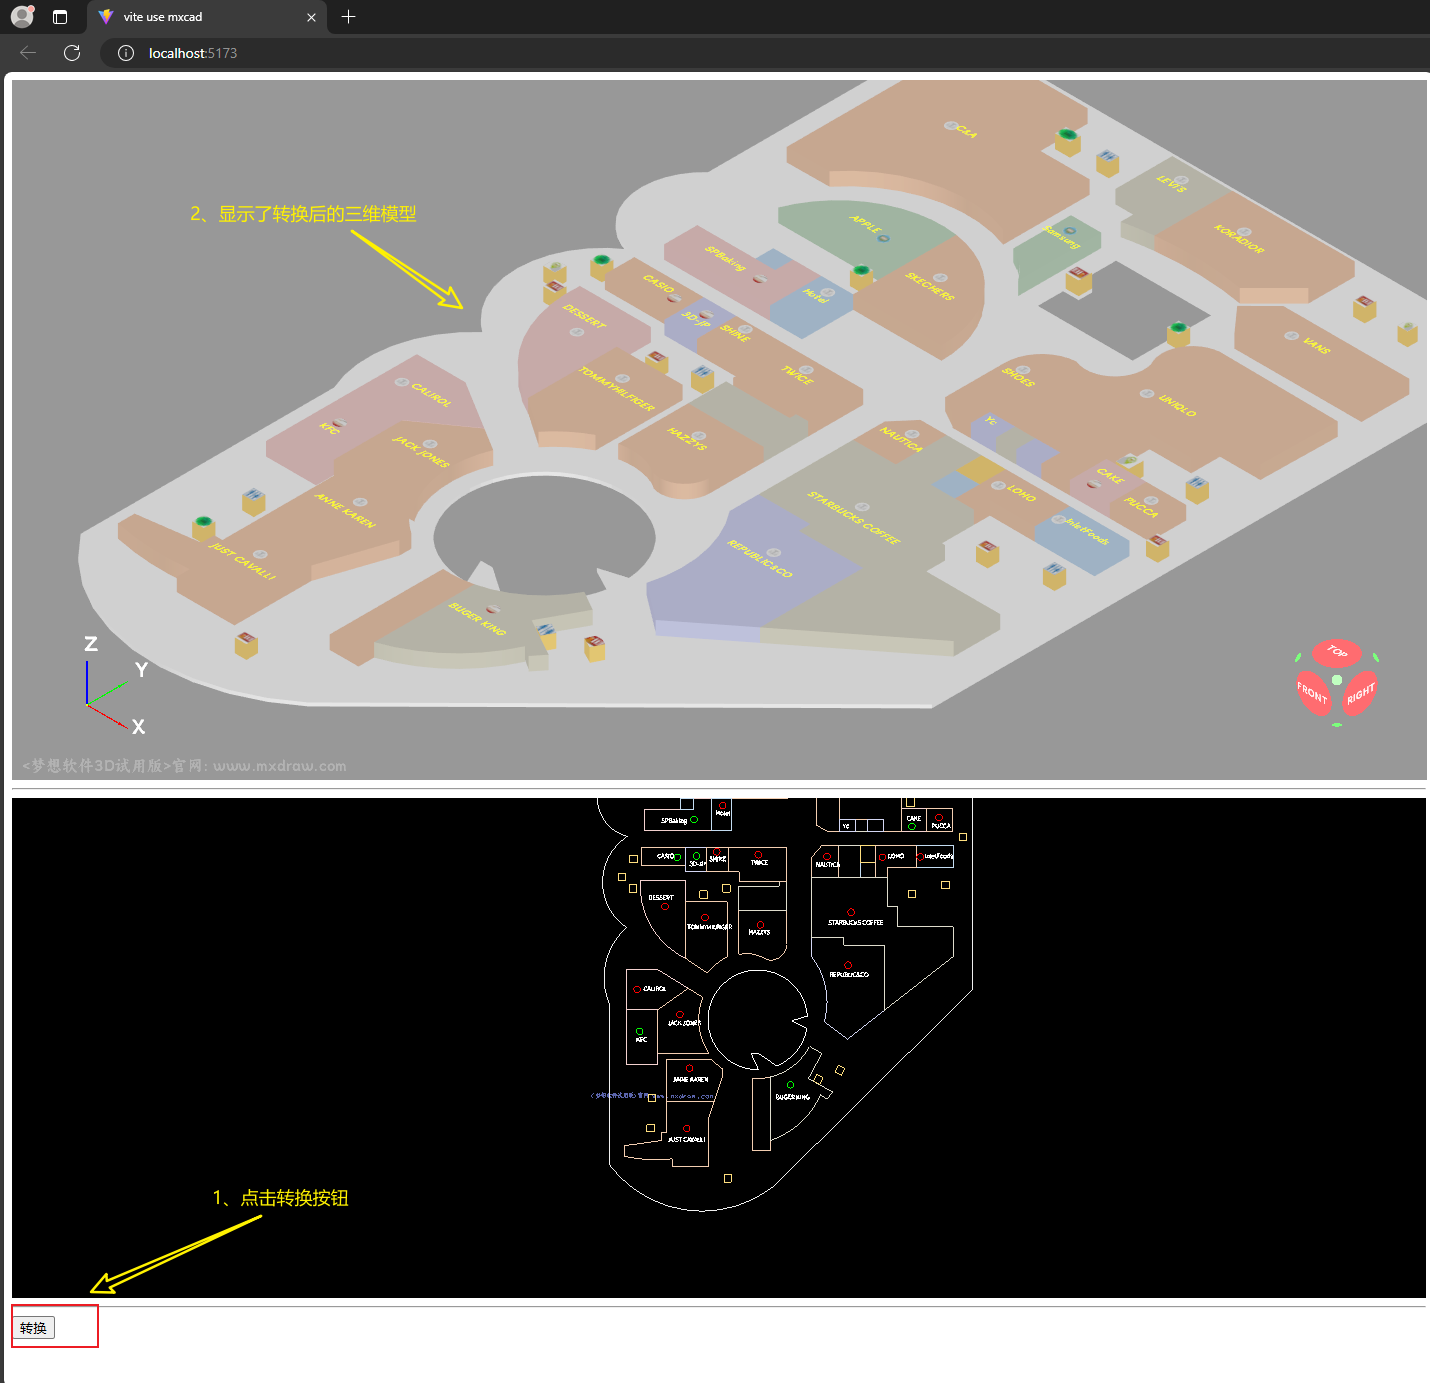Viewport: 1430px width, 1383px height.
Task: Click the TWICE label in 3D model
Action: point(797,375)
